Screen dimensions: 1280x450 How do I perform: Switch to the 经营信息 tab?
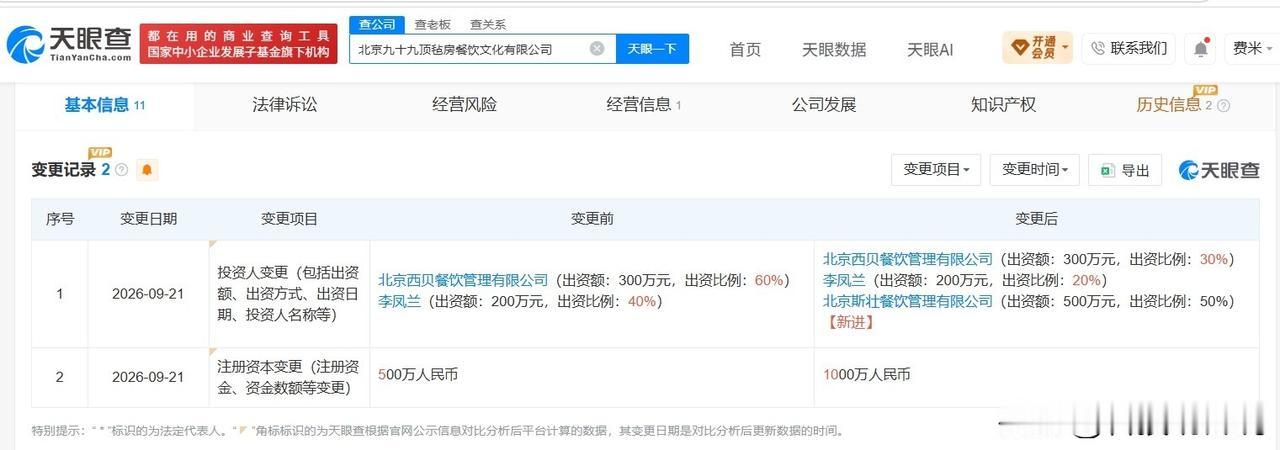pyautogui.click(x=644, y=105)
